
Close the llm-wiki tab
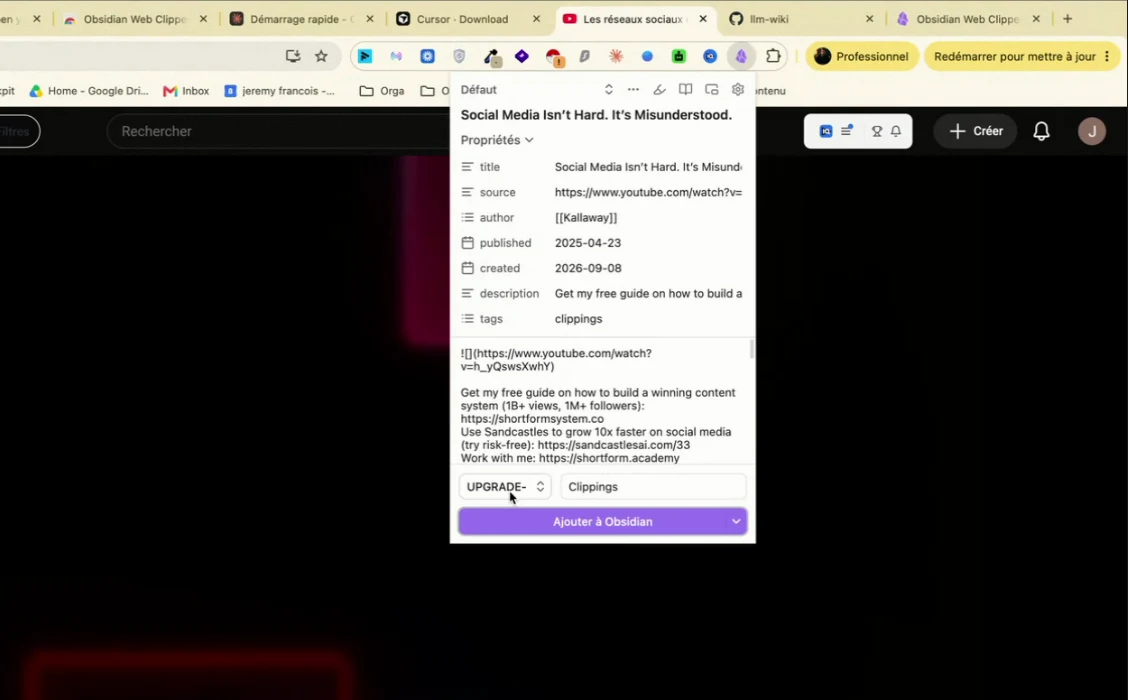869,19
